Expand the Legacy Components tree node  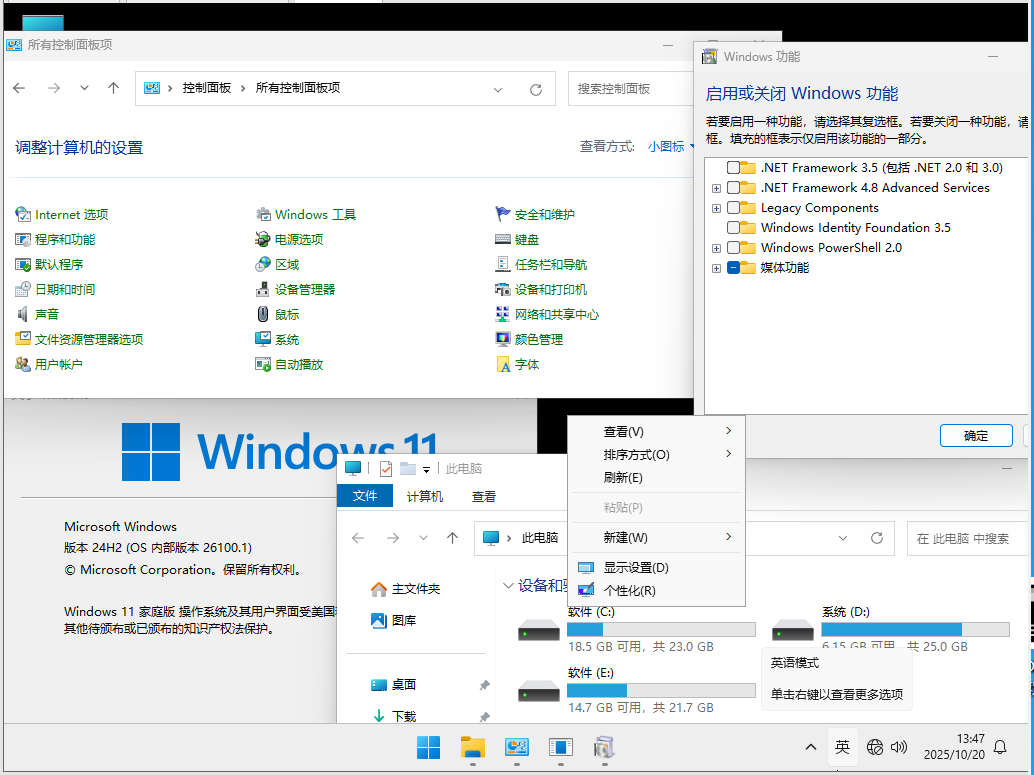(x=716, y=207)
